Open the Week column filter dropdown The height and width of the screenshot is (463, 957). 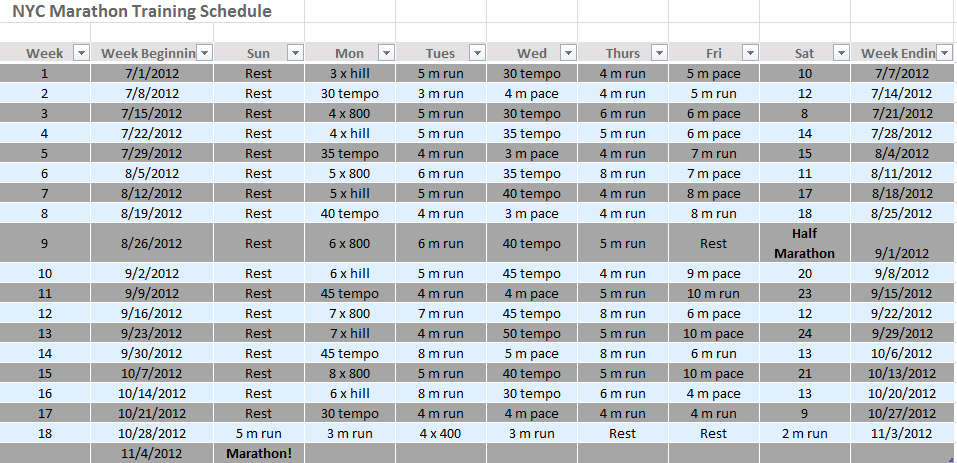(x=82, y=53)
